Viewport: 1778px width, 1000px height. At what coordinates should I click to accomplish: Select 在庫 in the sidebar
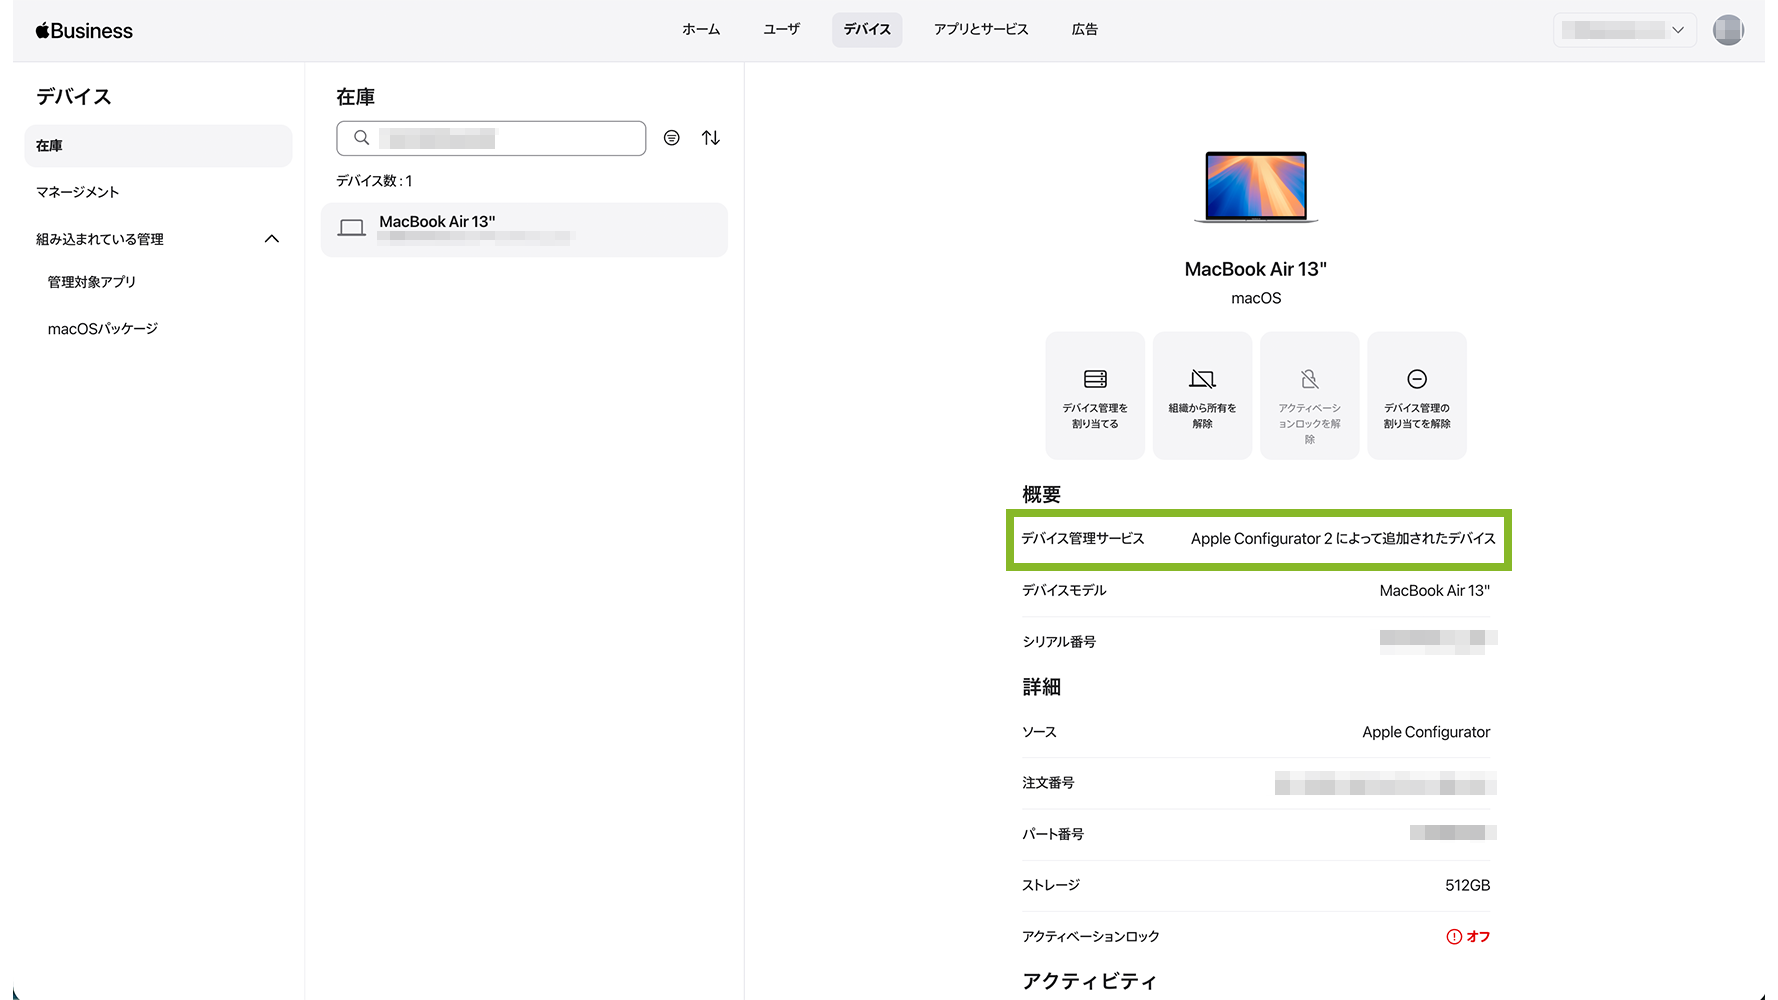(x=158, y=146)
